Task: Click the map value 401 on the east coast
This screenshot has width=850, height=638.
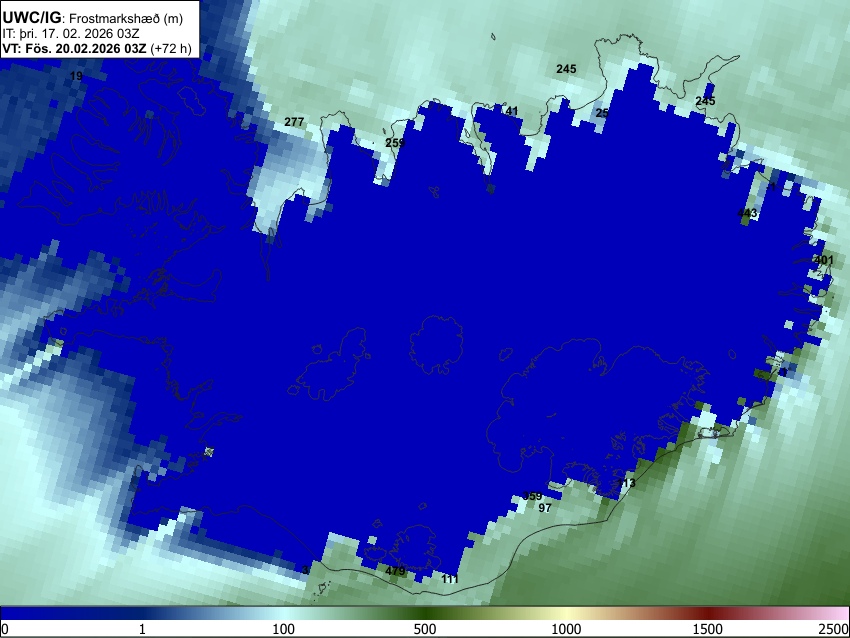Action: [x=823, y=260]
